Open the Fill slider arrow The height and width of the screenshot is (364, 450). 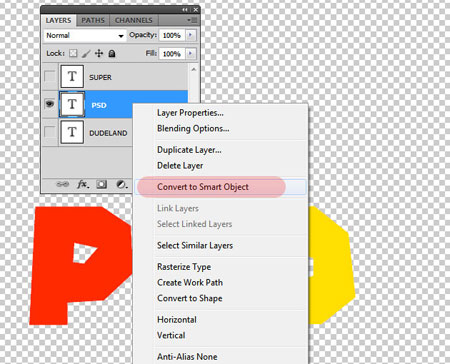[191, 53]
